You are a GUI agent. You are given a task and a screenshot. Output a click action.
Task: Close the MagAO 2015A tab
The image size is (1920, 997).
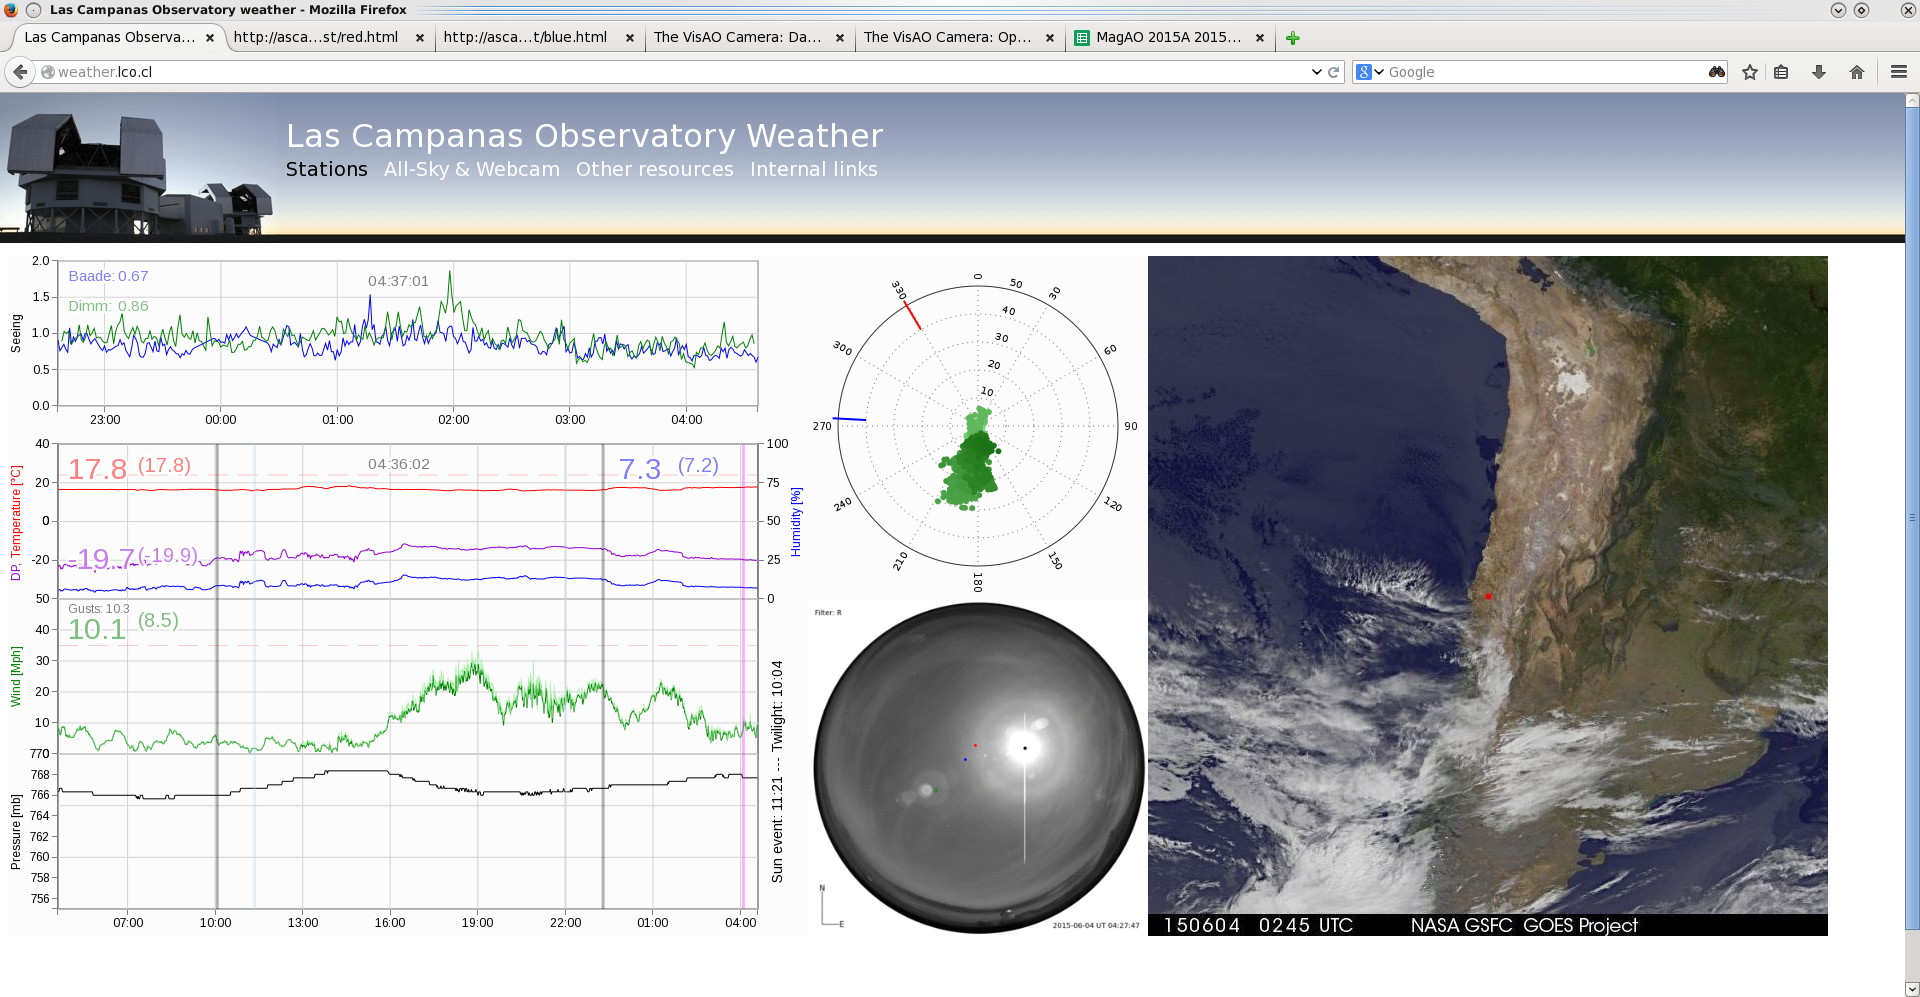1260,38
